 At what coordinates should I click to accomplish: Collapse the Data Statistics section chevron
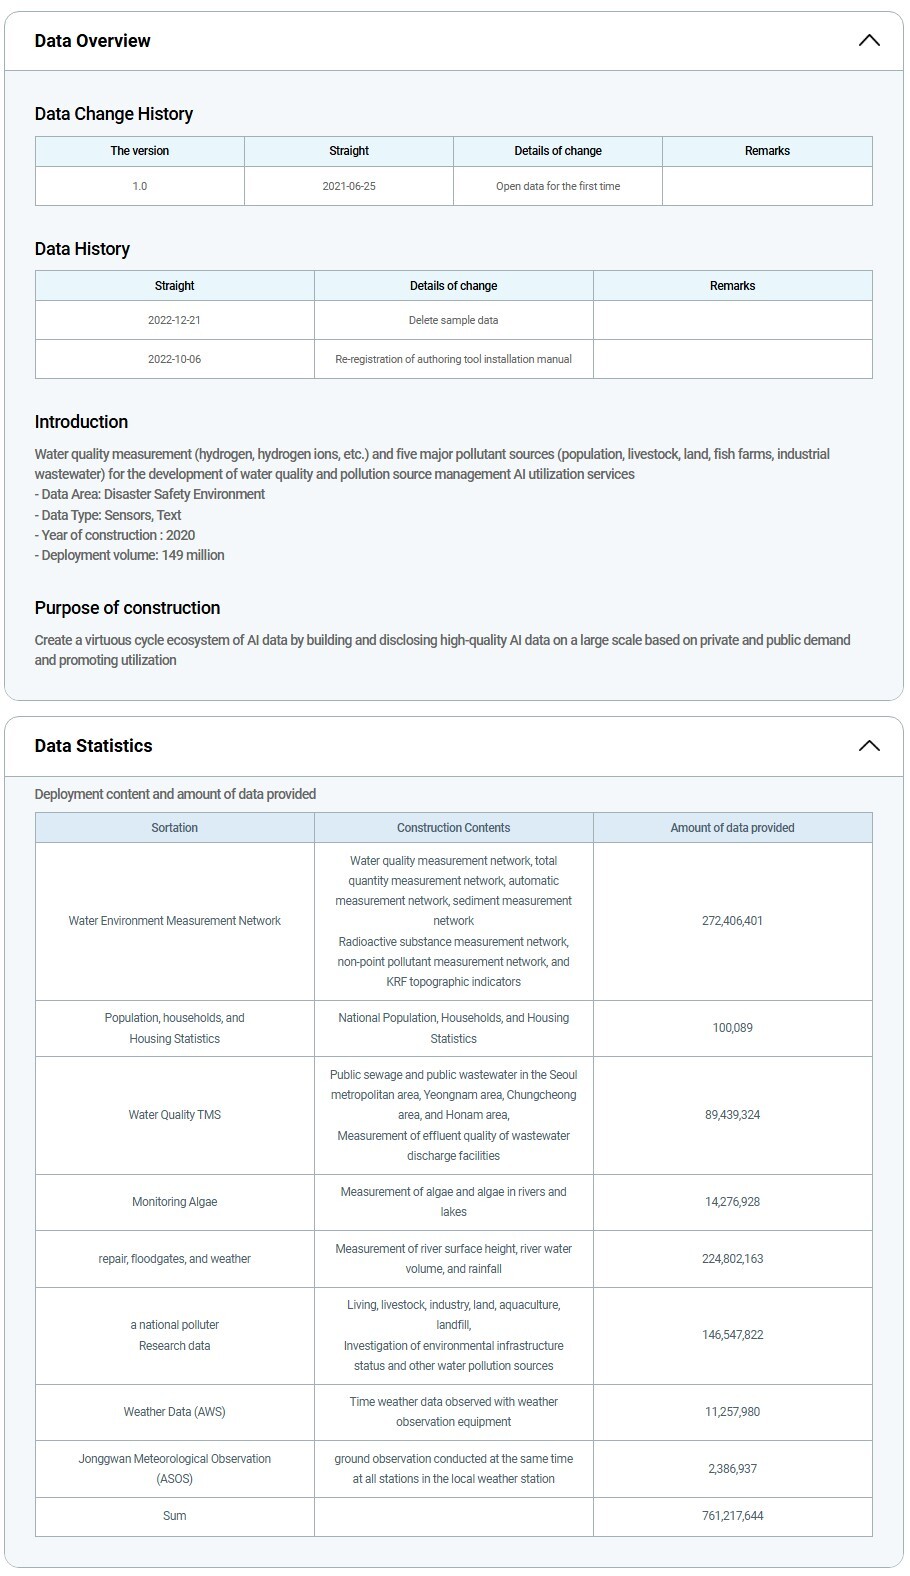(869, 746)
